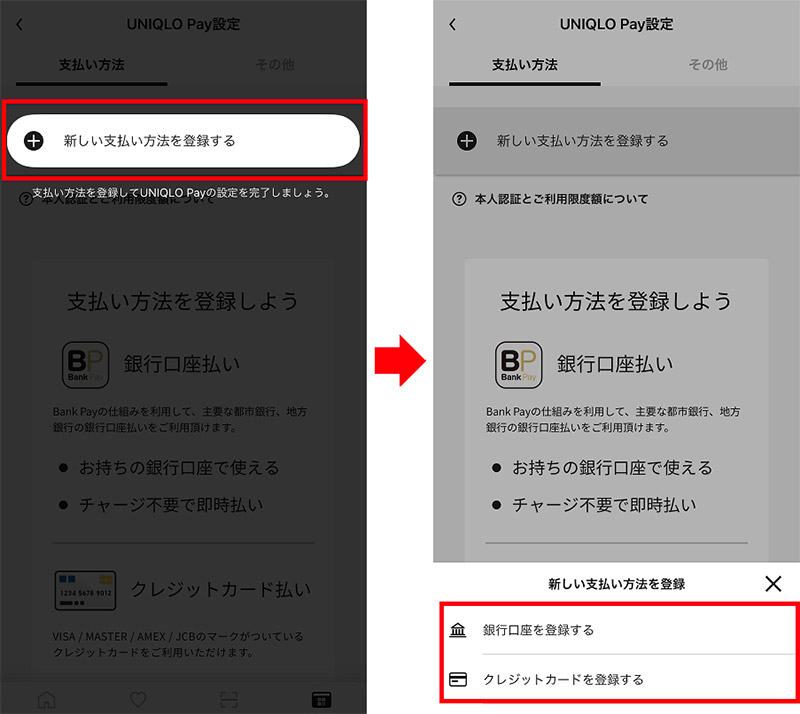This screenshot has width=800, height=714.
Task: Tap the 支払い方法を登録しよう heading on the right screen
Action: (616, 301)
